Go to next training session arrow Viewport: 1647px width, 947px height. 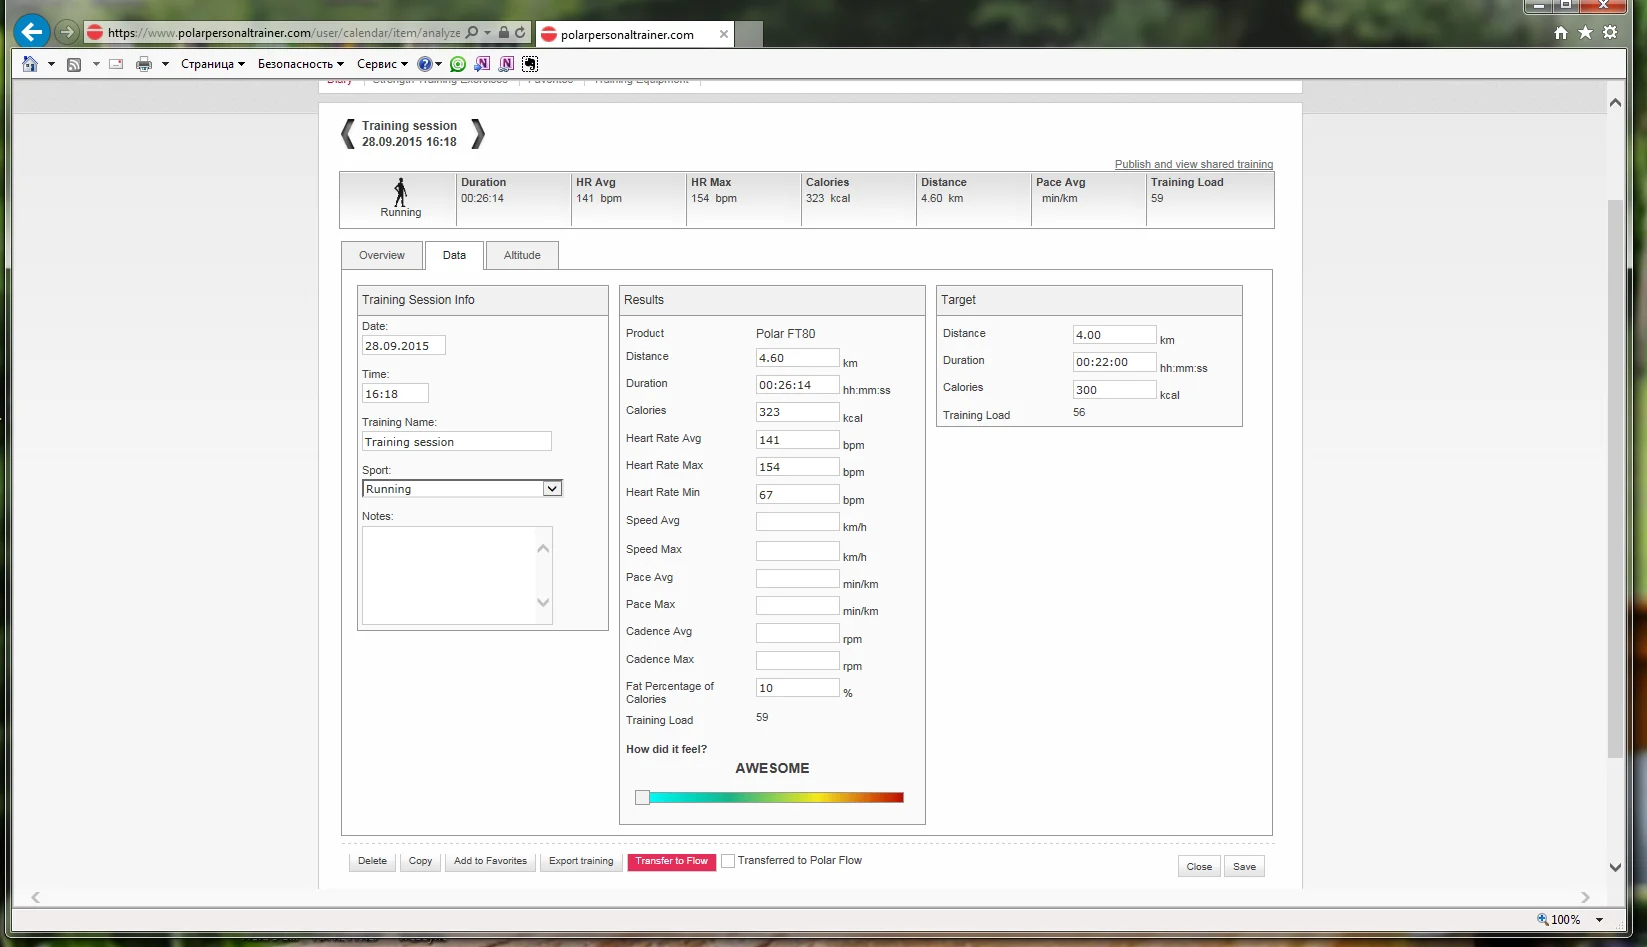tap(478, 134)
